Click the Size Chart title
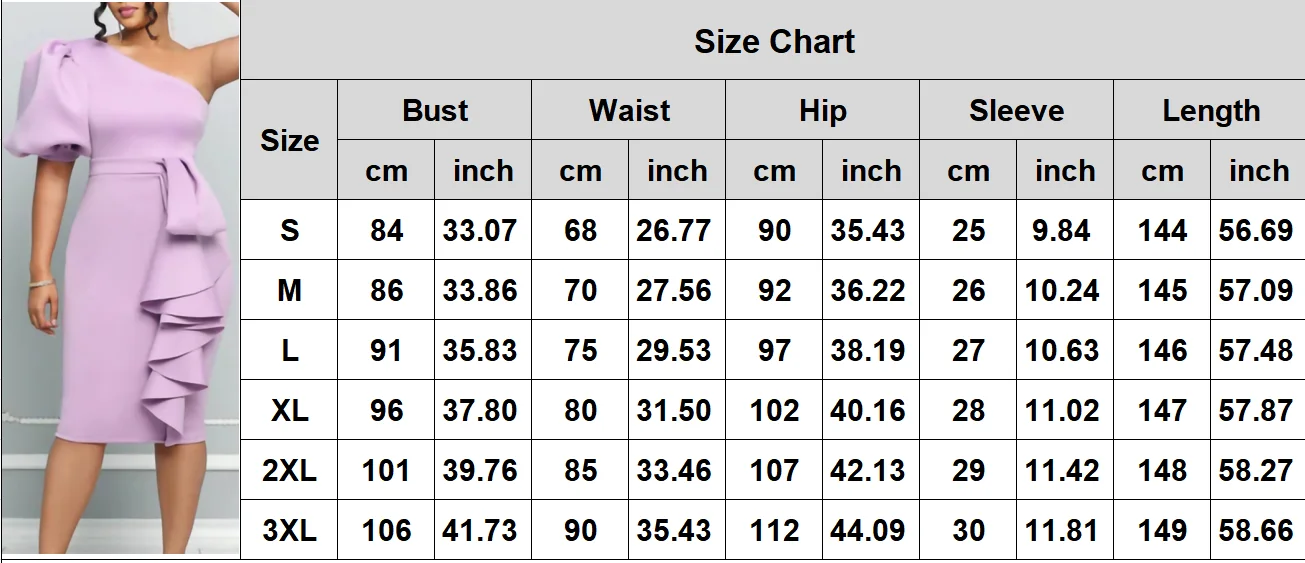The height and width of the screenshot is (563, 1305). pos(774,42)
